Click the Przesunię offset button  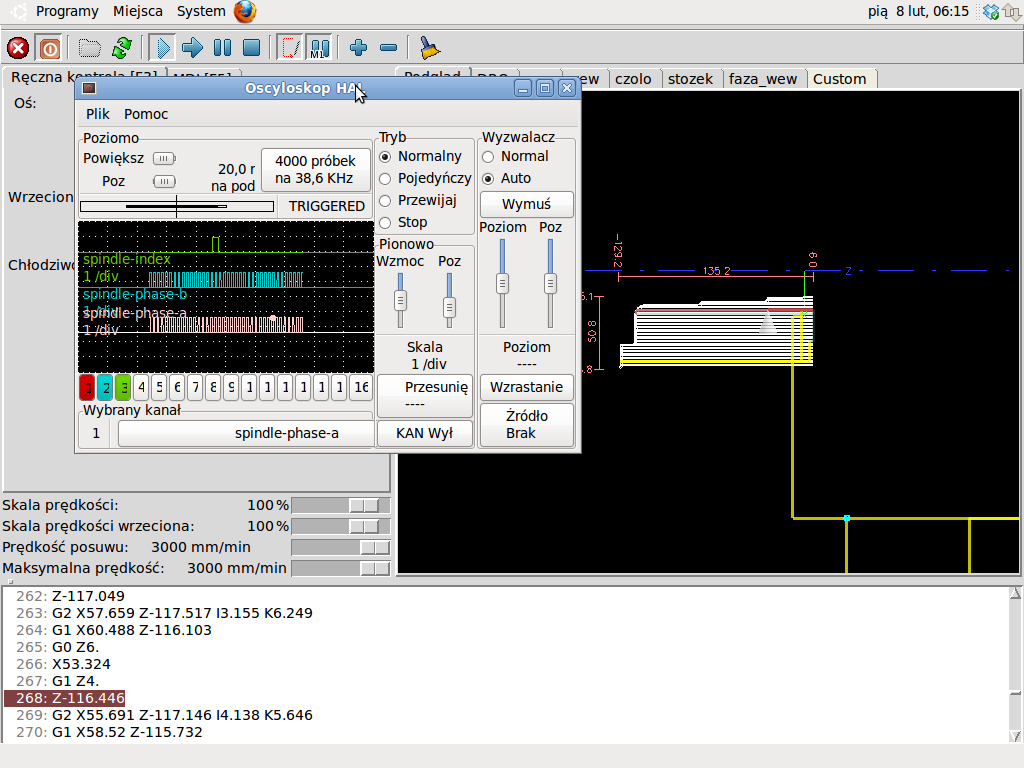424,396
